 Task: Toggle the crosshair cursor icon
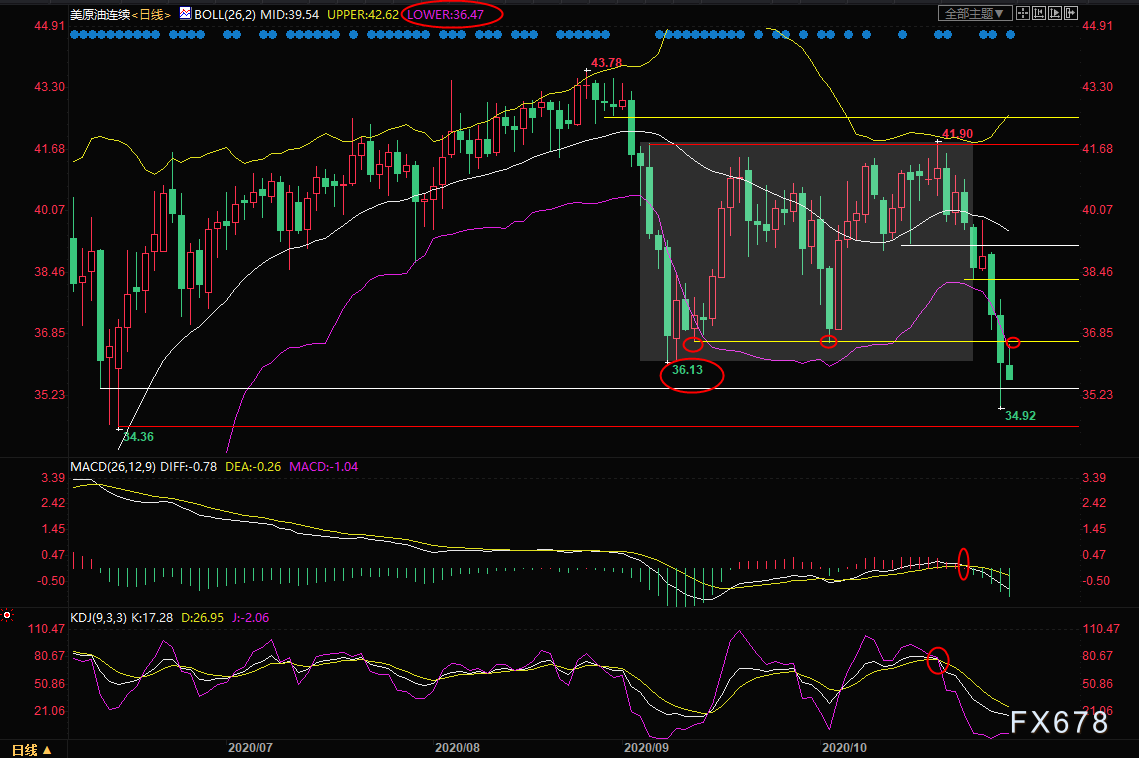click(1023, 13)
